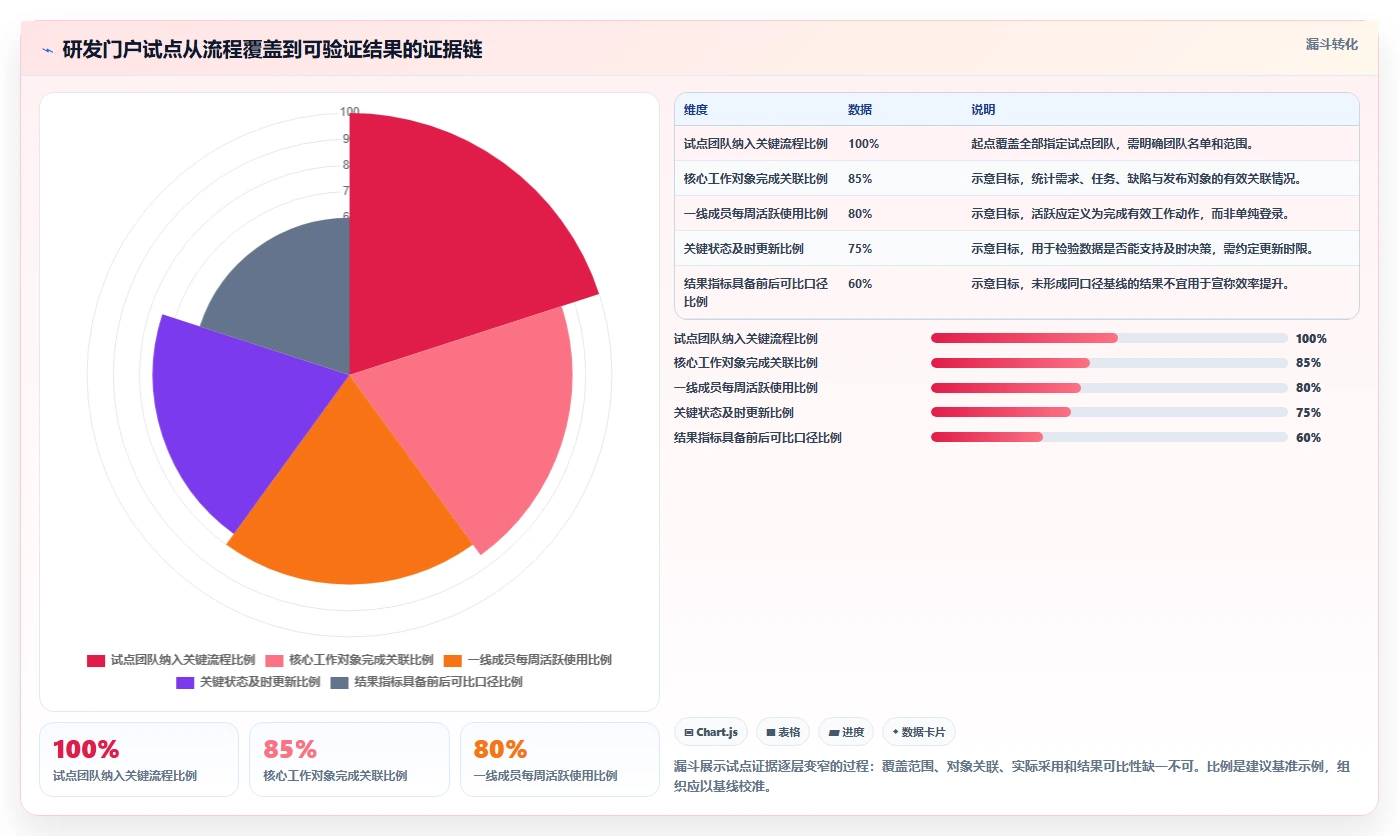The image size is (1399, 836).
Task: Click the description starting 起点覆盖全部指定试点团队
Action: (1113, 144)
